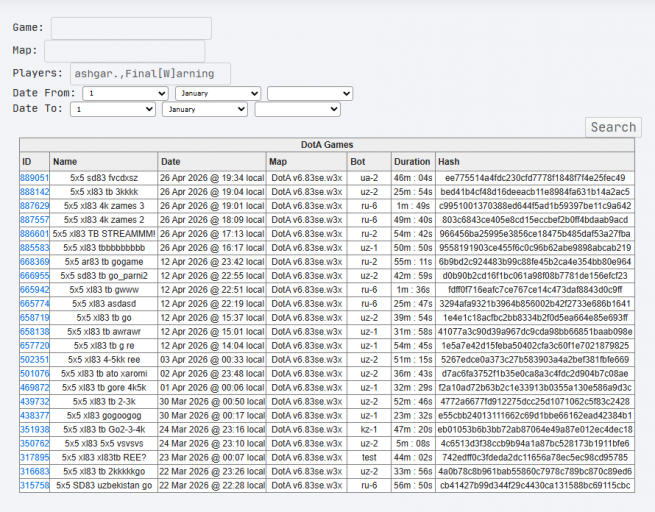Click the ID column header
Viewport: 655px width, 512px height.
click(35, 162)
